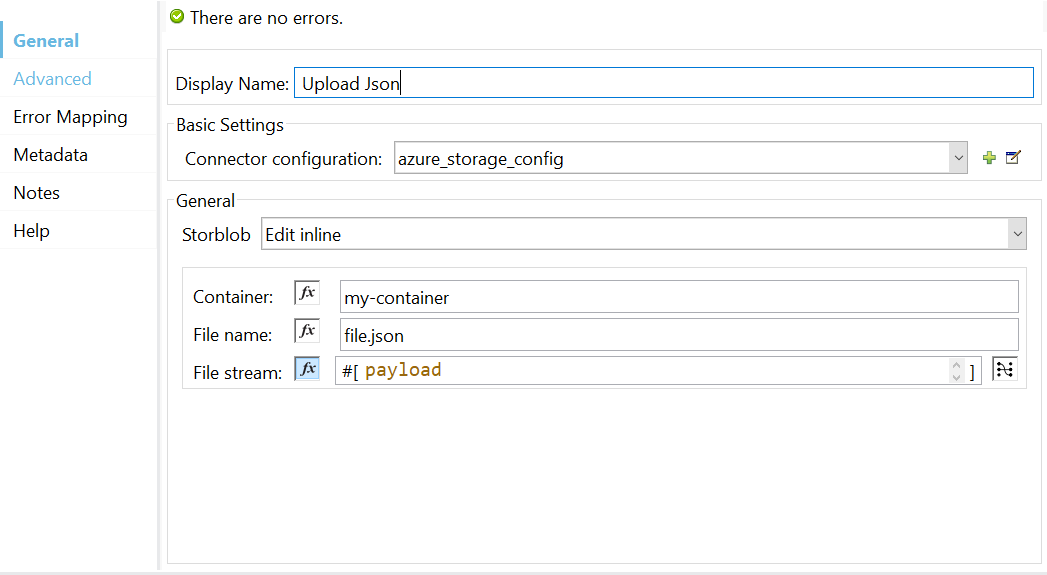Click the Display Name text field

tap(663, 83)
